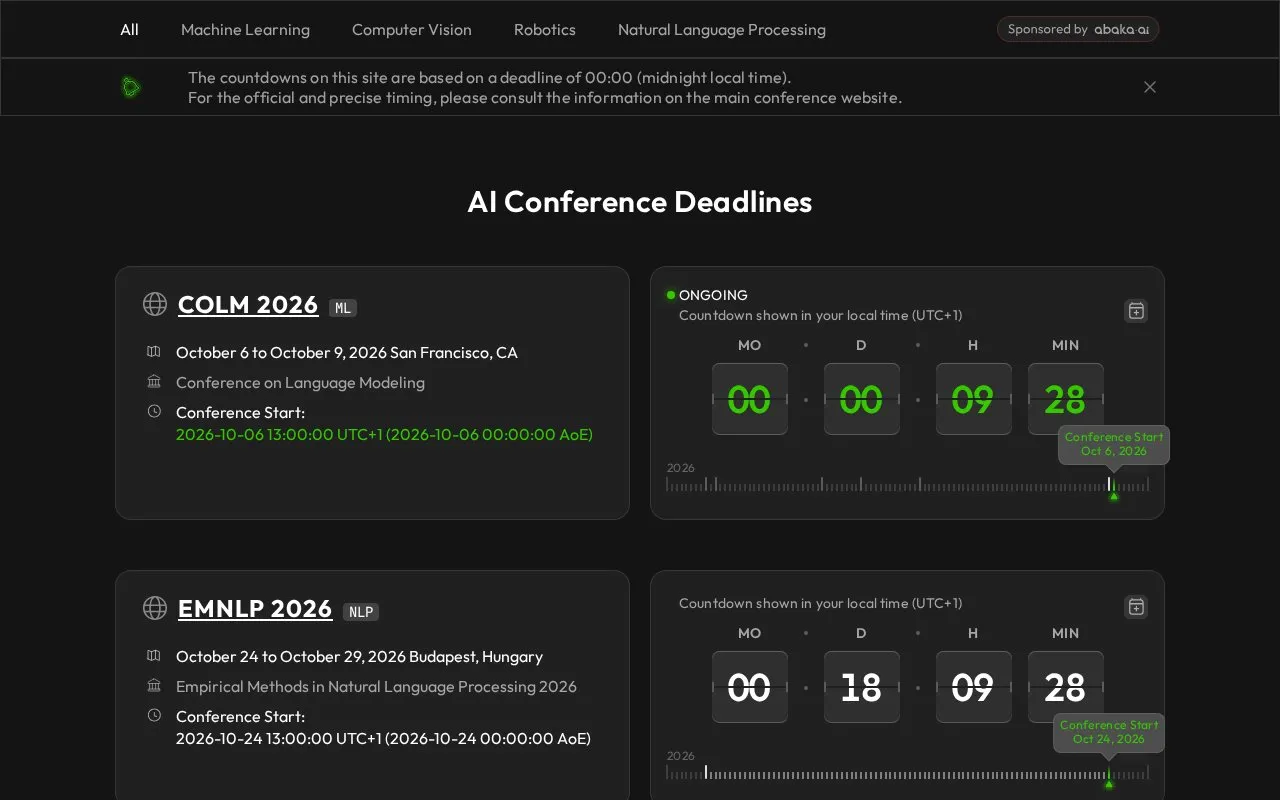Image resolution: width=1280 pixels, height=800 pixels.
Task: Filter by Robotics conferences
Action: (x=545, y=30)
